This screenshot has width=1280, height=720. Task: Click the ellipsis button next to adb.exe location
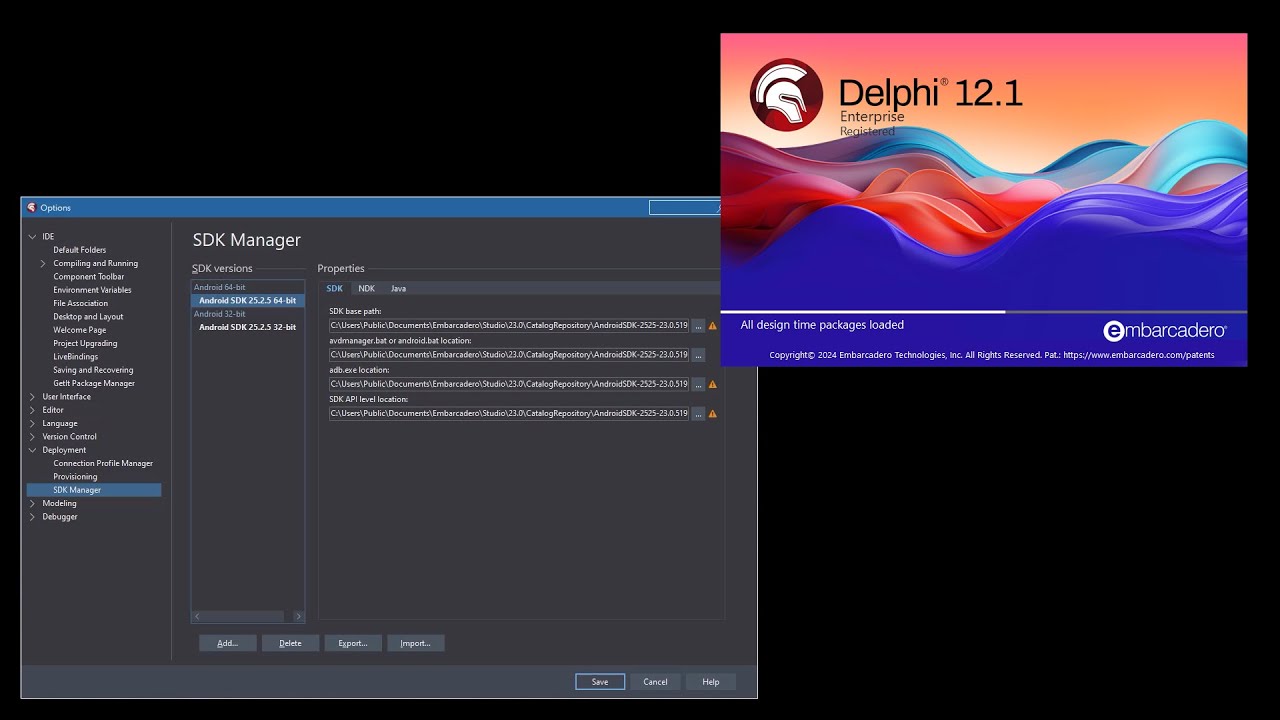[698, 384]
